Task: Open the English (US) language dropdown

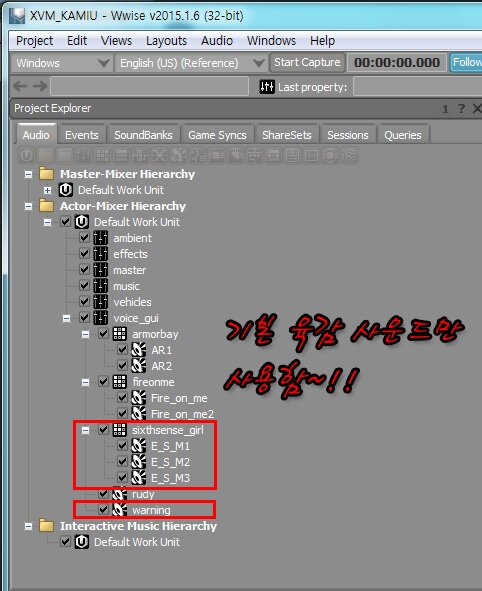Action: 191,63
